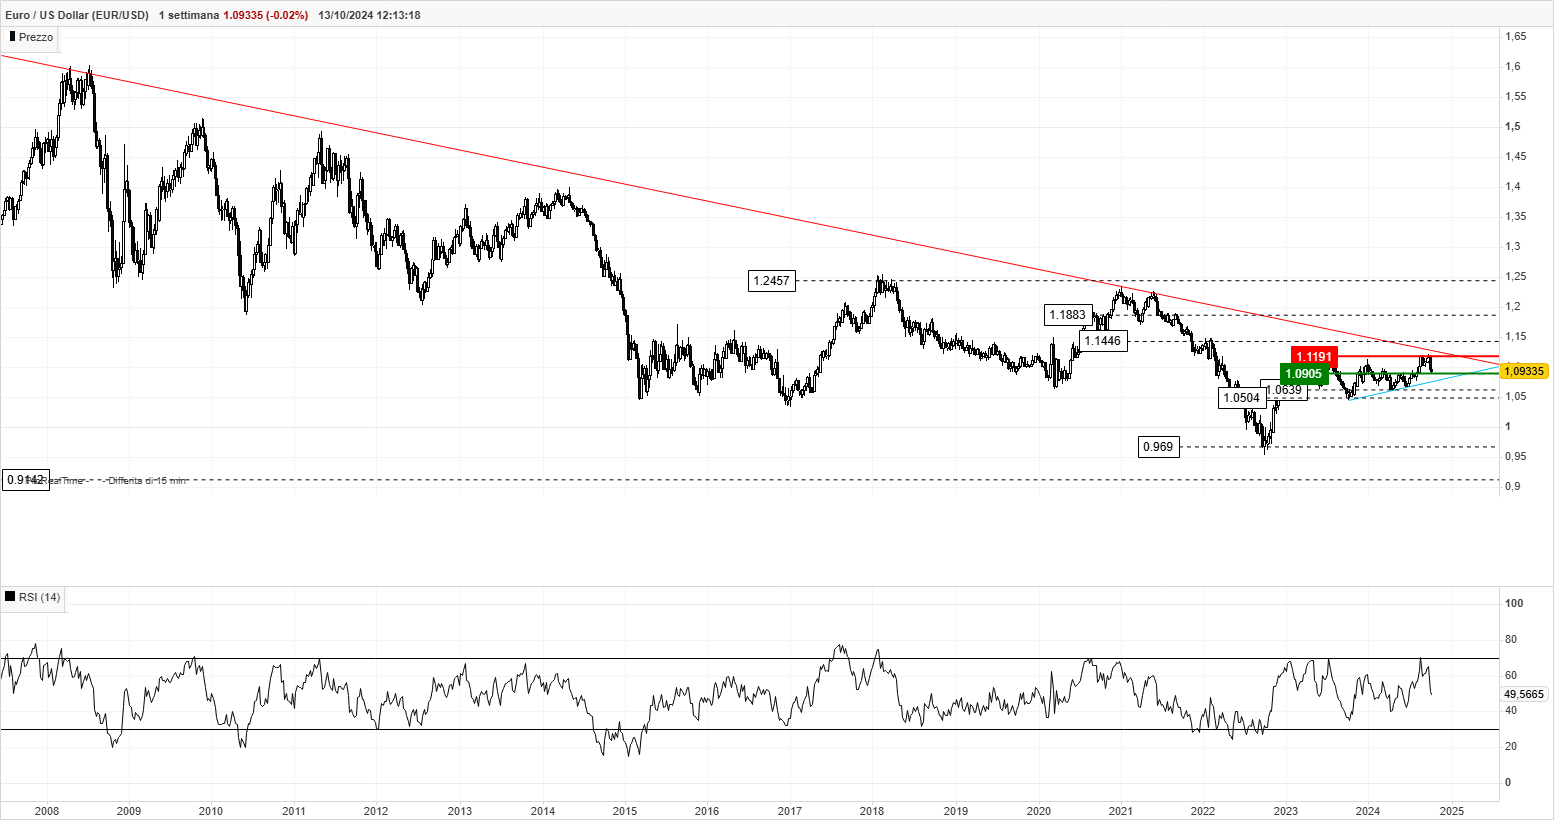1554x820 pixels.
Task: Click the 2018 year on time axis
Action: point(872,811)
